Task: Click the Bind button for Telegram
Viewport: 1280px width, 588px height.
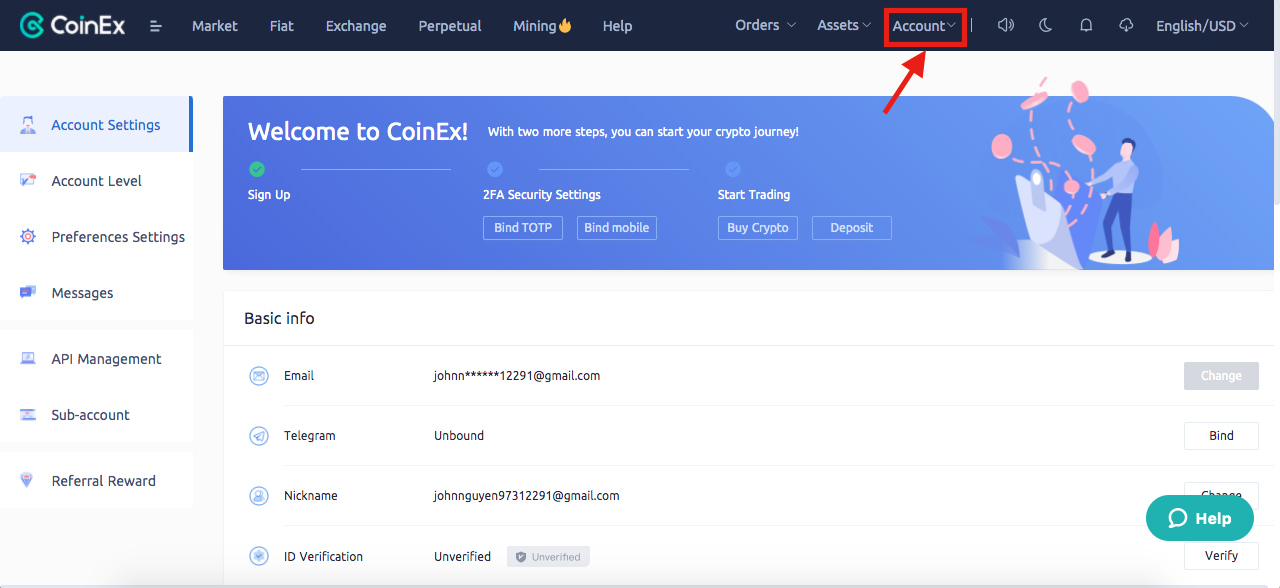Action: pos(1221,436)
